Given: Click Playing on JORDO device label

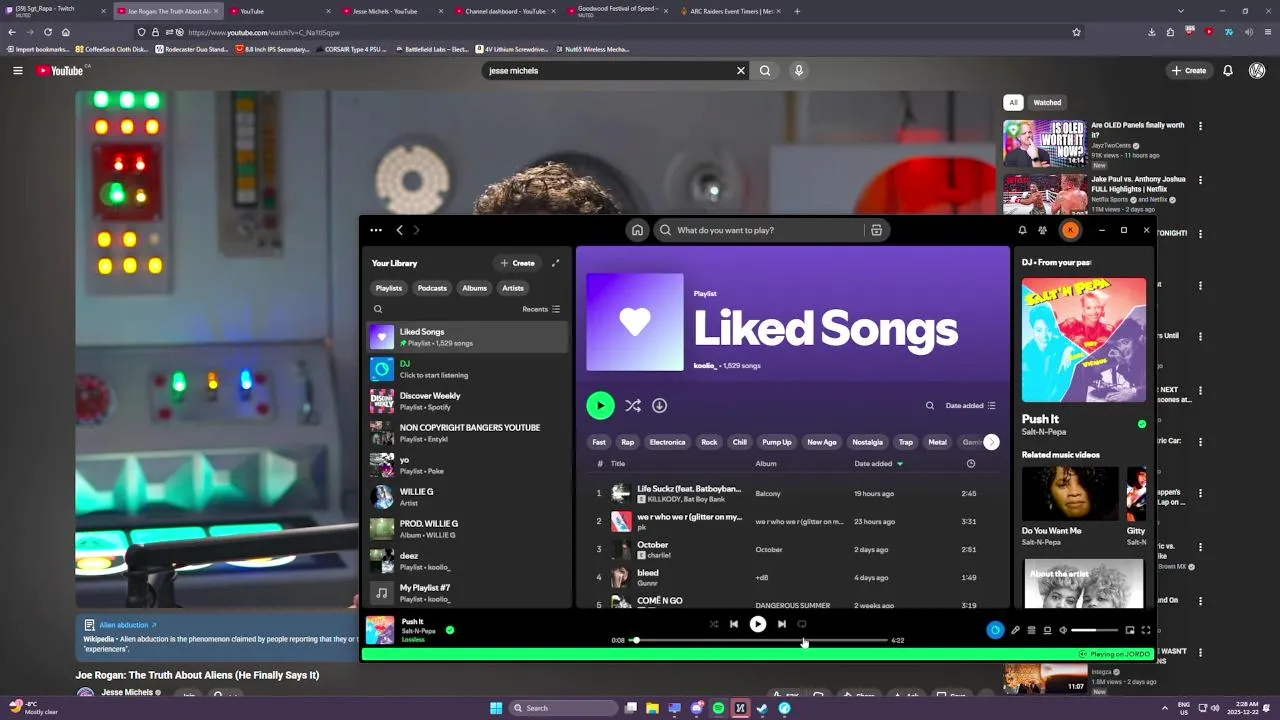Looking at the screenshot, I should (x=1114, y=654).
